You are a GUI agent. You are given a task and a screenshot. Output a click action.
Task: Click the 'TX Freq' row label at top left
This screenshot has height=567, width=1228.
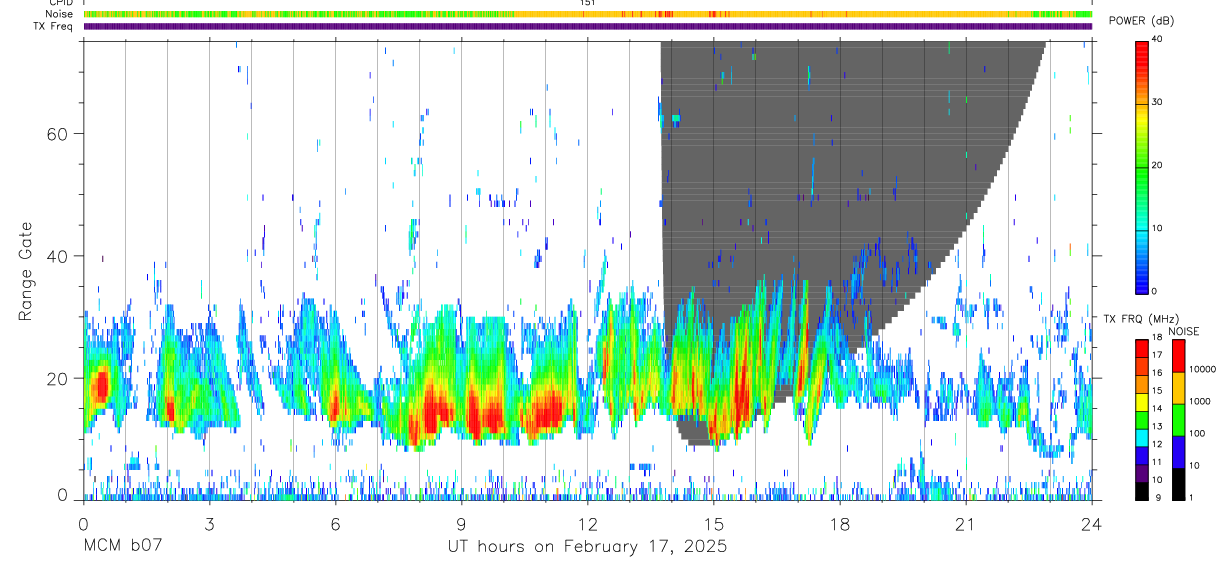tap(54, 26)
